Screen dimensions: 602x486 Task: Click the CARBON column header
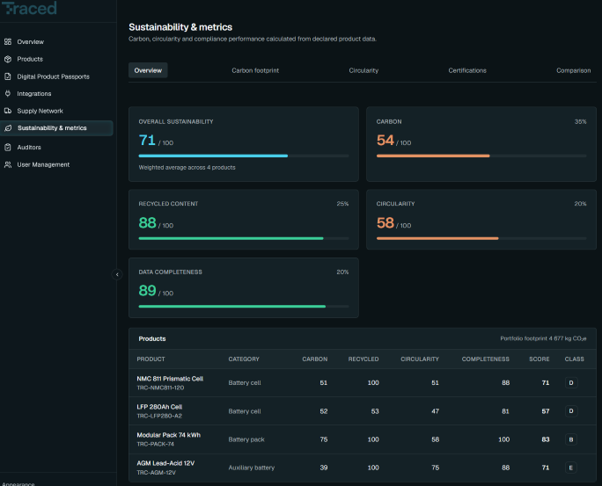[315, 359]
